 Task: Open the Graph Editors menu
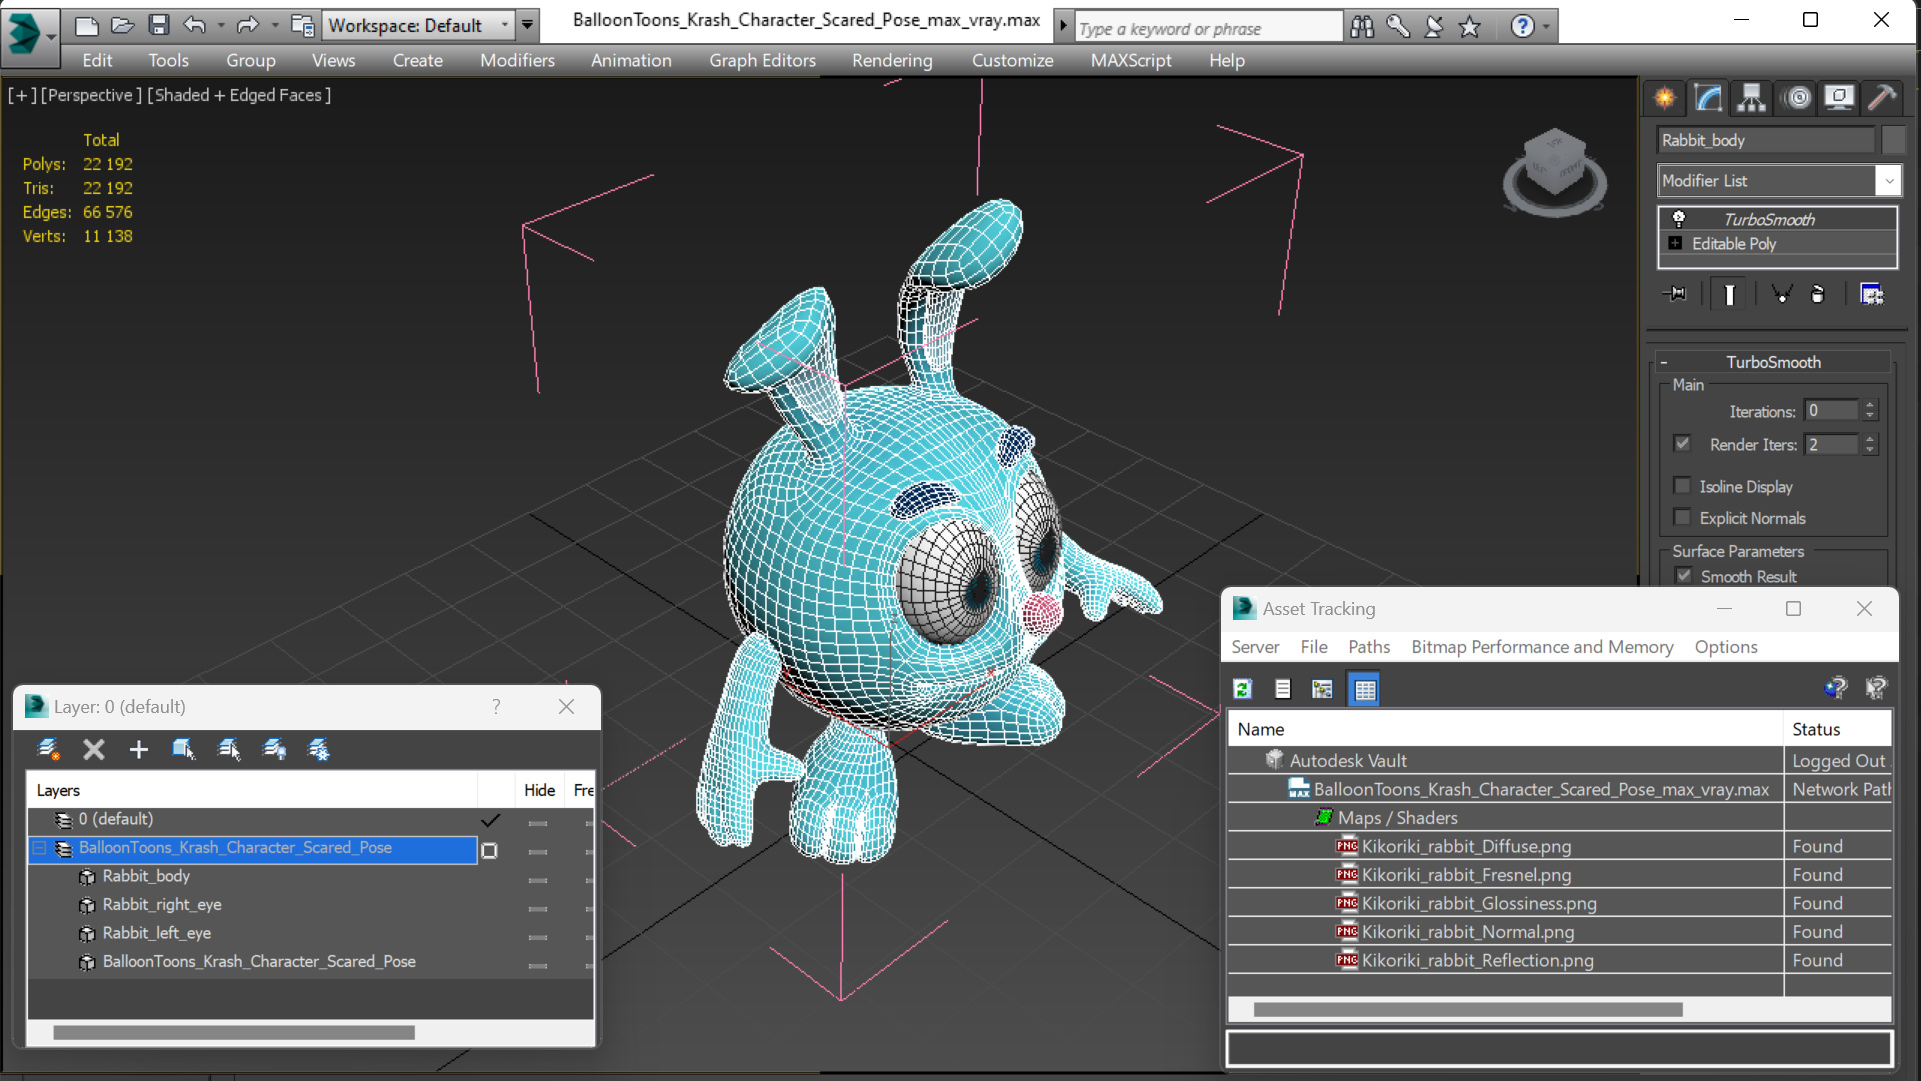point(762,60)
